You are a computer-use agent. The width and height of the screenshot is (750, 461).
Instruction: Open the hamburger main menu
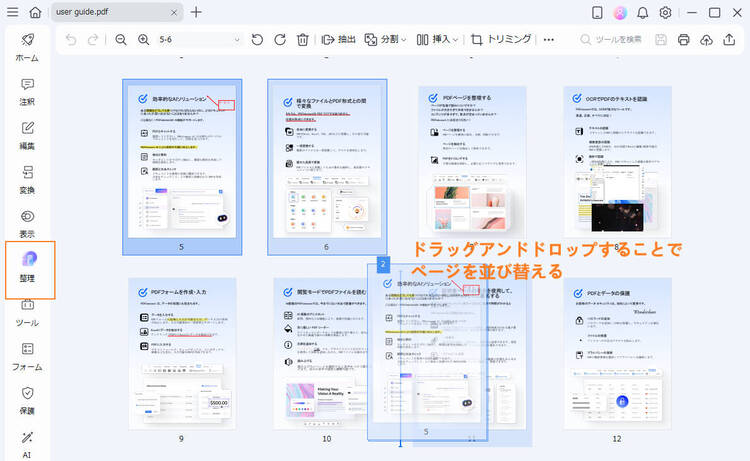tap(12, 12)
